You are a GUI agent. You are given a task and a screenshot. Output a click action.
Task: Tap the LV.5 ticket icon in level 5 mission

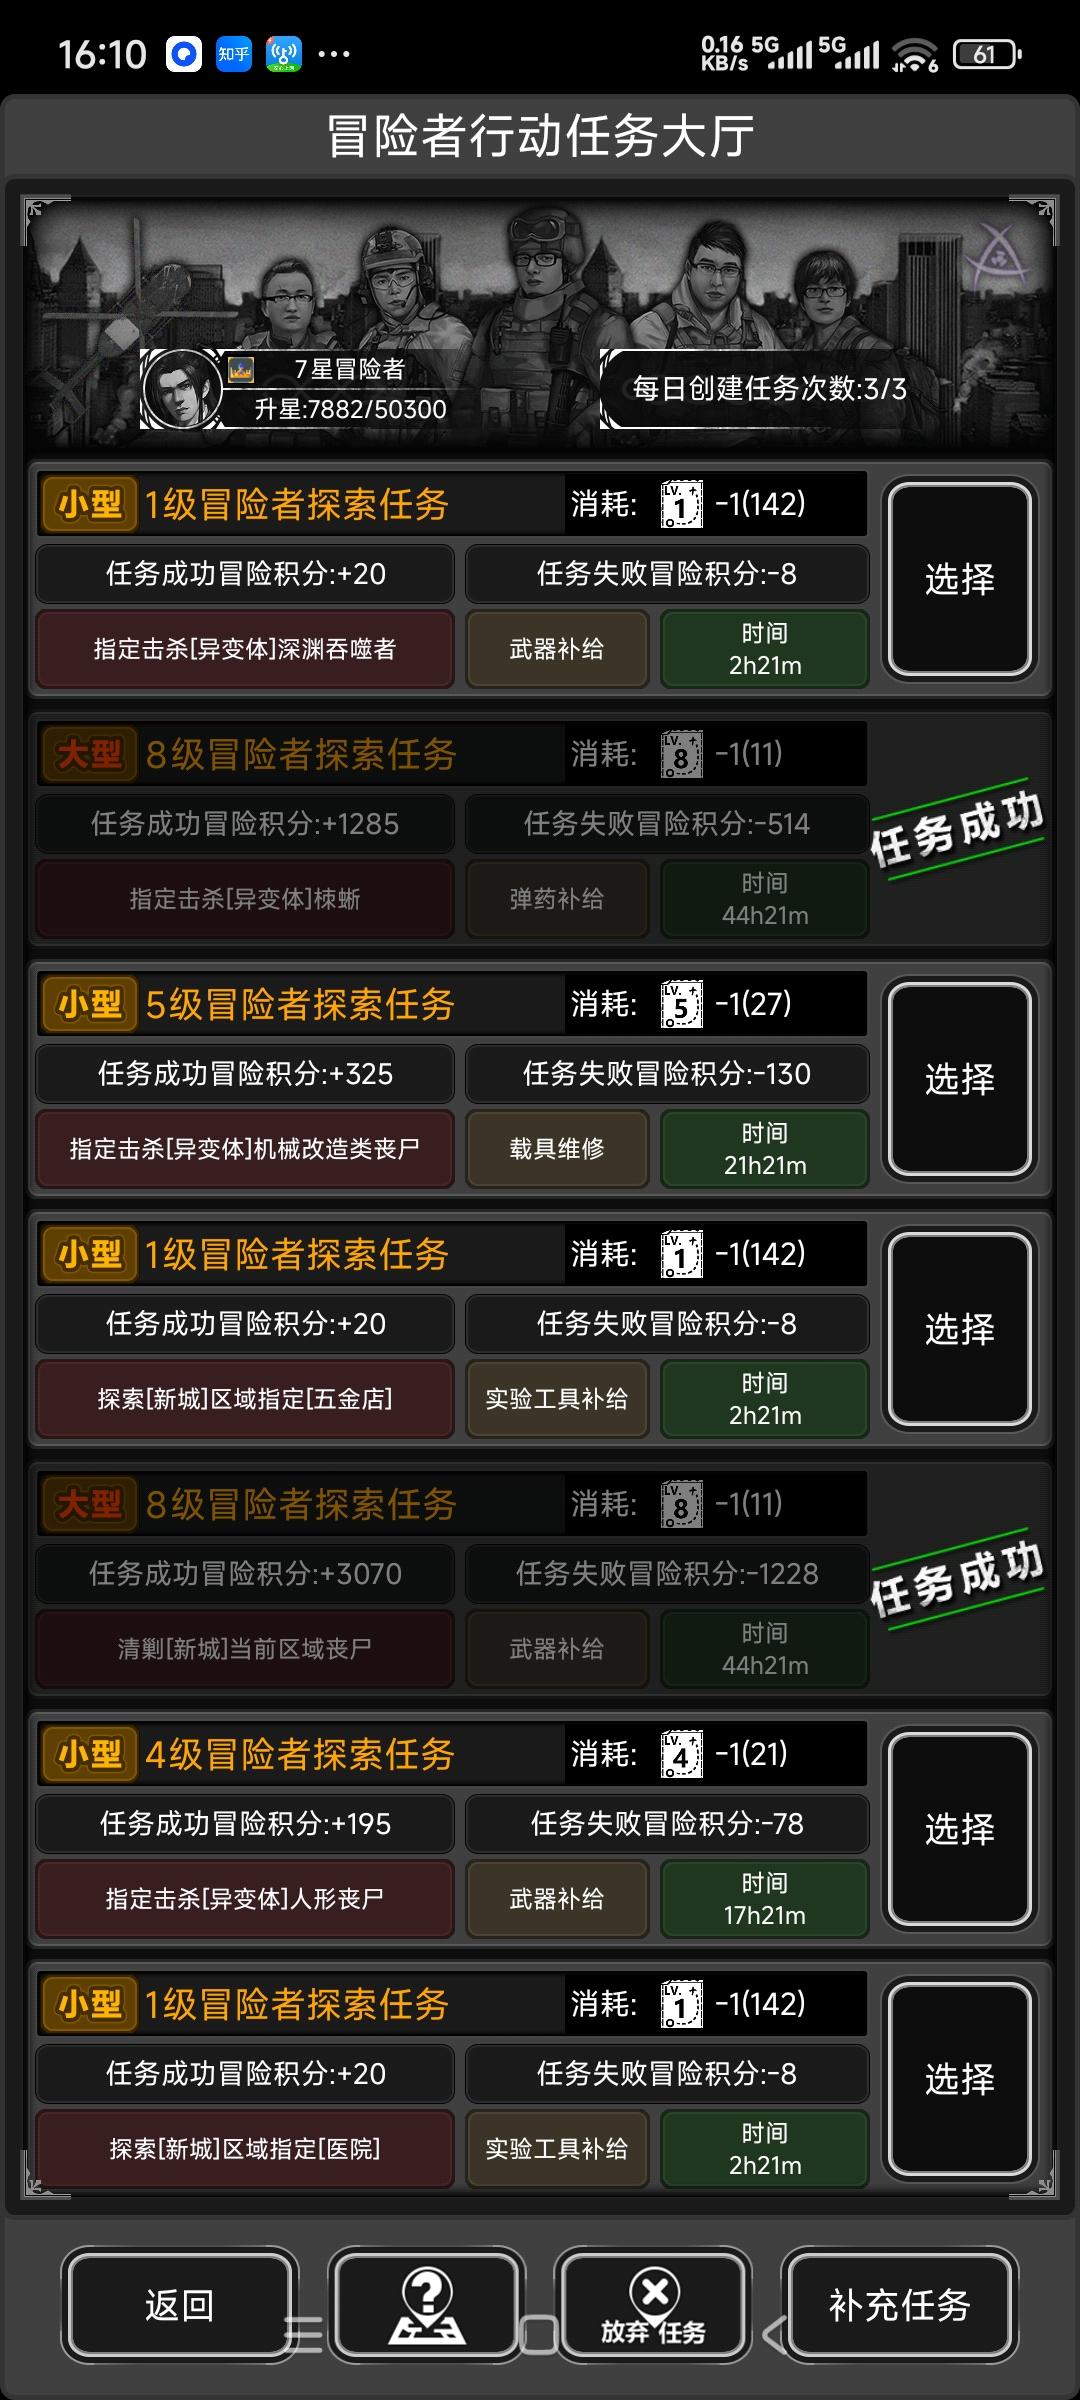(x=682, y=1004)
